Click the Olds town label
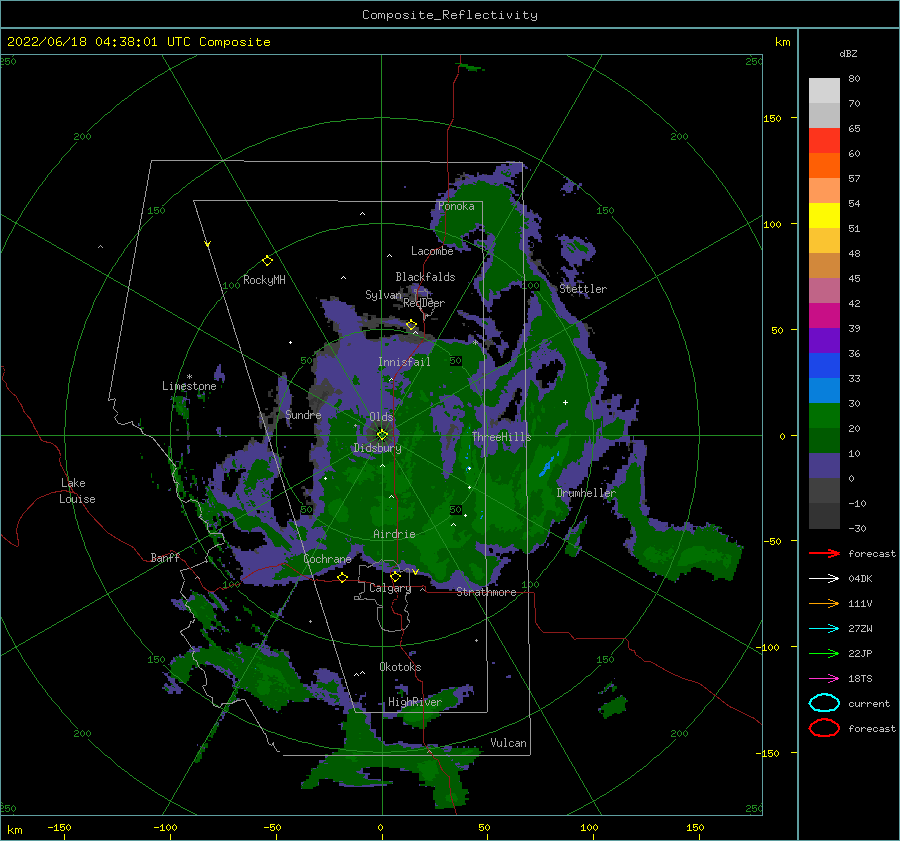This screenshot has width=900, height=841. tap(381, 417)
